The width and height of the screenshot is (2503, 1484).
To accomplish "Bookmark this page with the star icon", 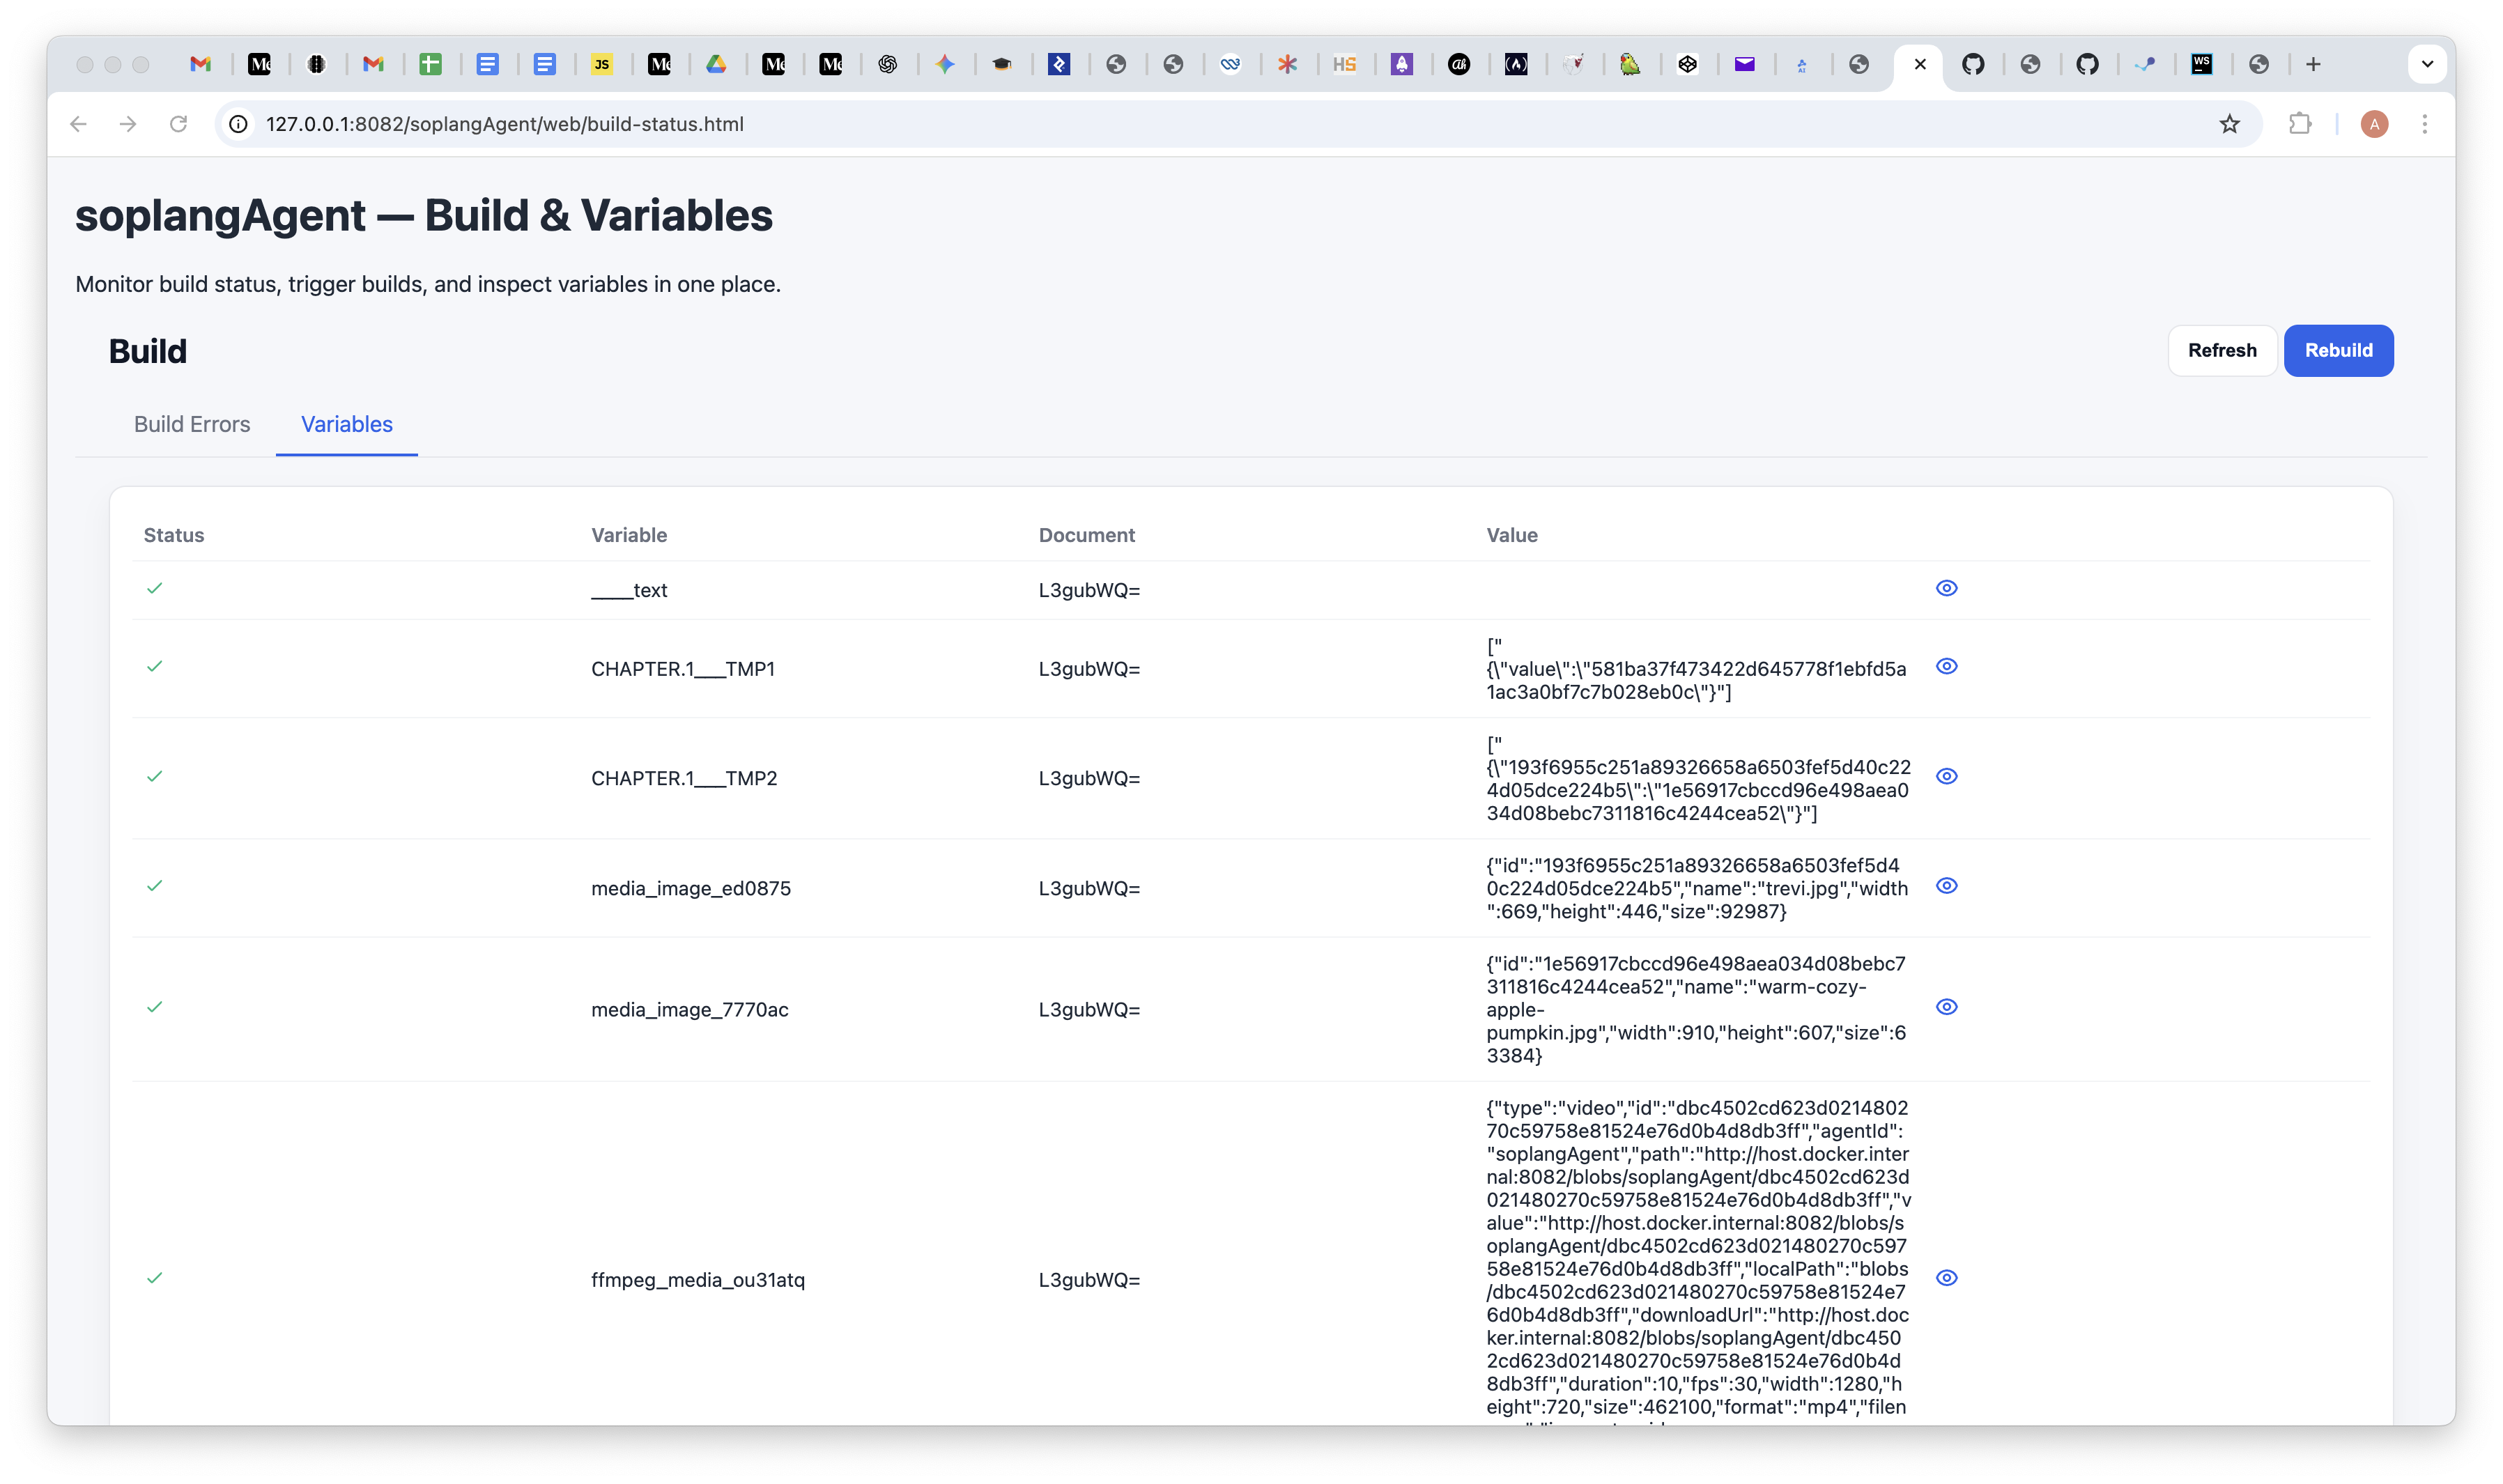I will [2229, 124].
